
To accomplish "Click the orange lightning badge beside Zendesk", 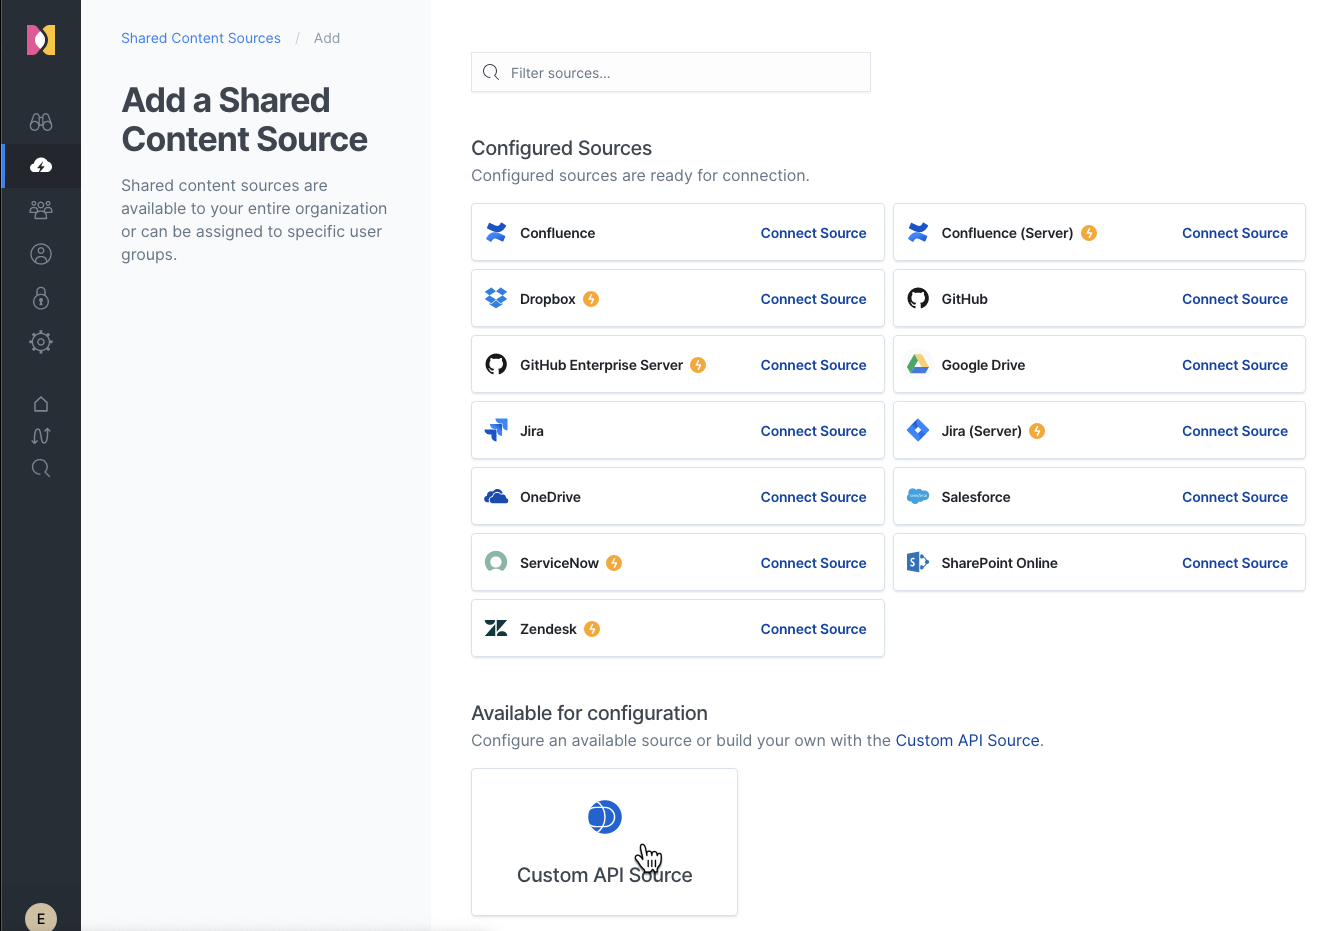I will tap(592, 629).
